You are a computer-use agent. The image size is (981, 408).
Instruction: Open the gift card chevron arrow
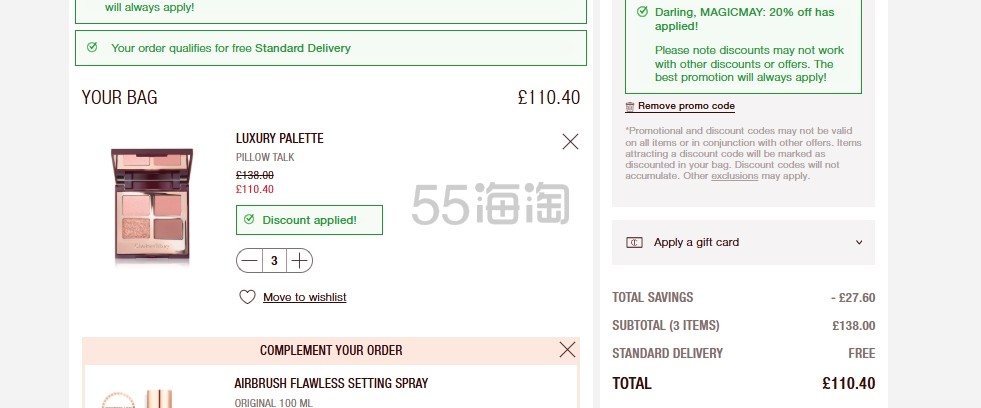[859, 242]
